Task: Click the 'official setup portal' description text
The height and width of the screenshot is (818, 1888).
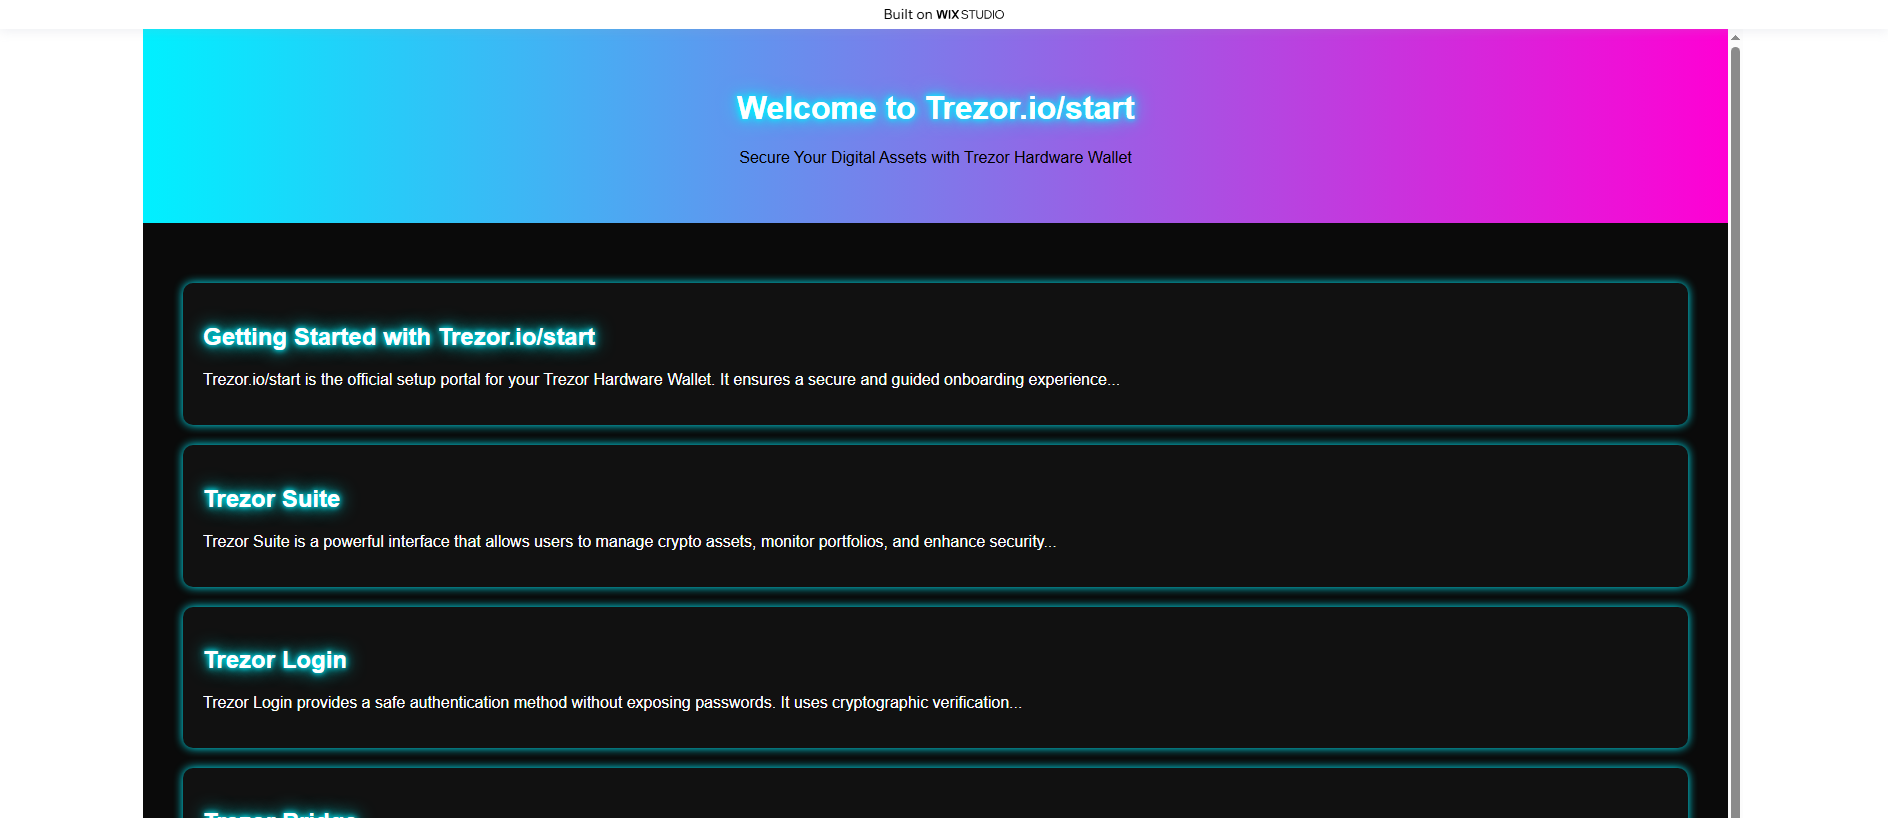Action: [x=661, y=380]
